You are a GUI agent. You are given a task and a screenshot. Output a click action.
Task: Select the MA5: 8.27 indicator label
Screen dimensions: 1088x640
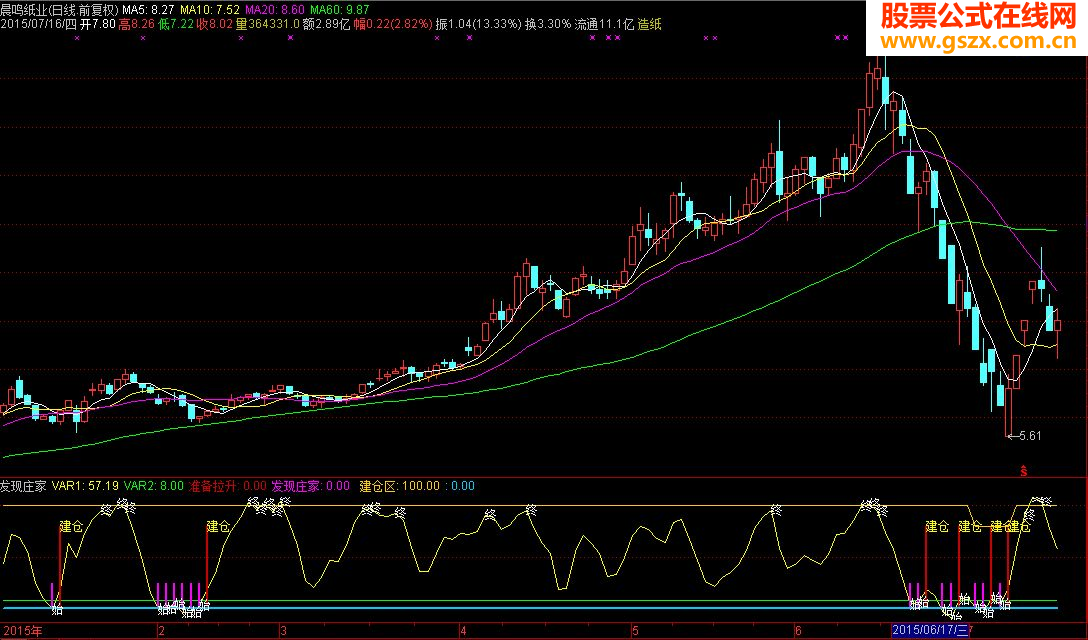[148, 10]
